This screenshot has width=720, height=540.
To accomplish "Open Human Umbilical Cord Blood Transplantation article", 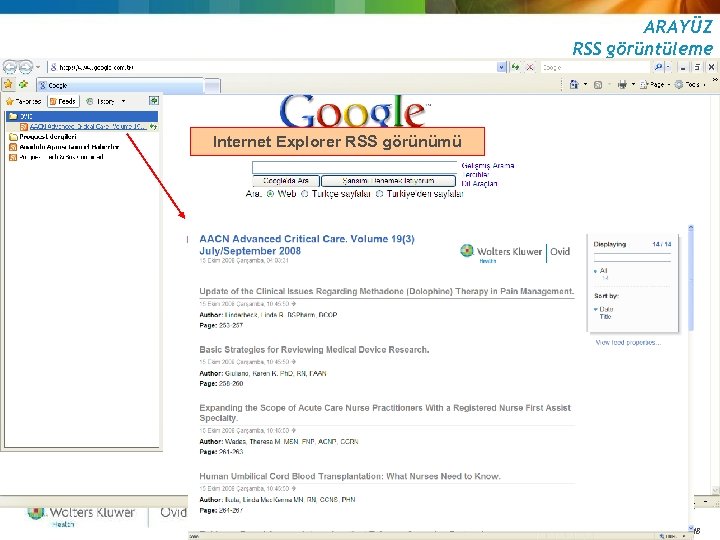I will point(350,476).
